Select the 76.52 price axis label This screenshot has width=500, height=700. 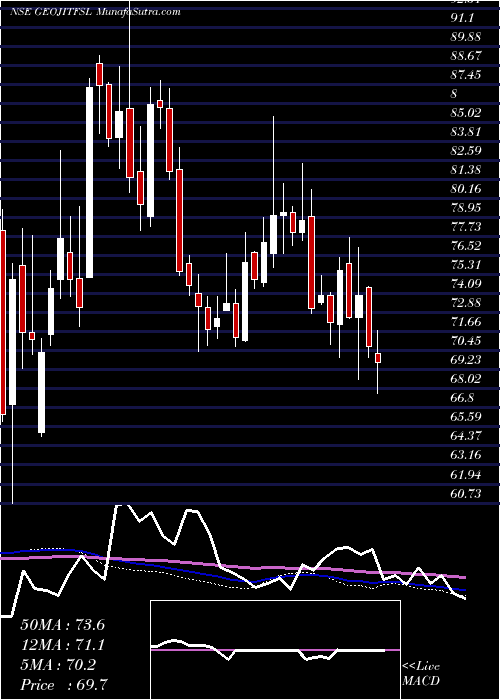tap(466, 246)
